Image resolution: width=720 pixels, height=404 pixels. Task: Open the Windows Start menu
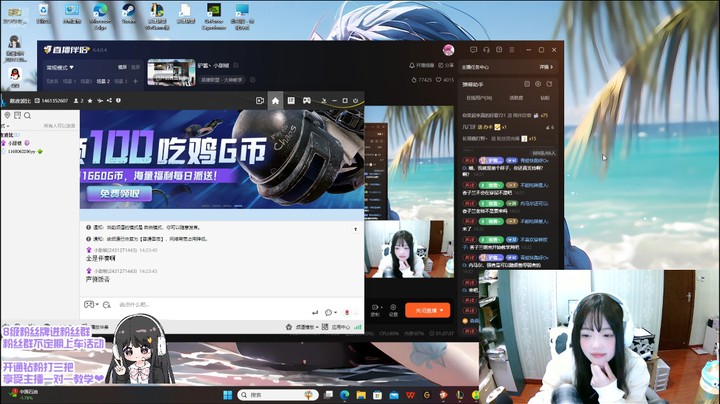pyautogui.click(x=227, y=395)
